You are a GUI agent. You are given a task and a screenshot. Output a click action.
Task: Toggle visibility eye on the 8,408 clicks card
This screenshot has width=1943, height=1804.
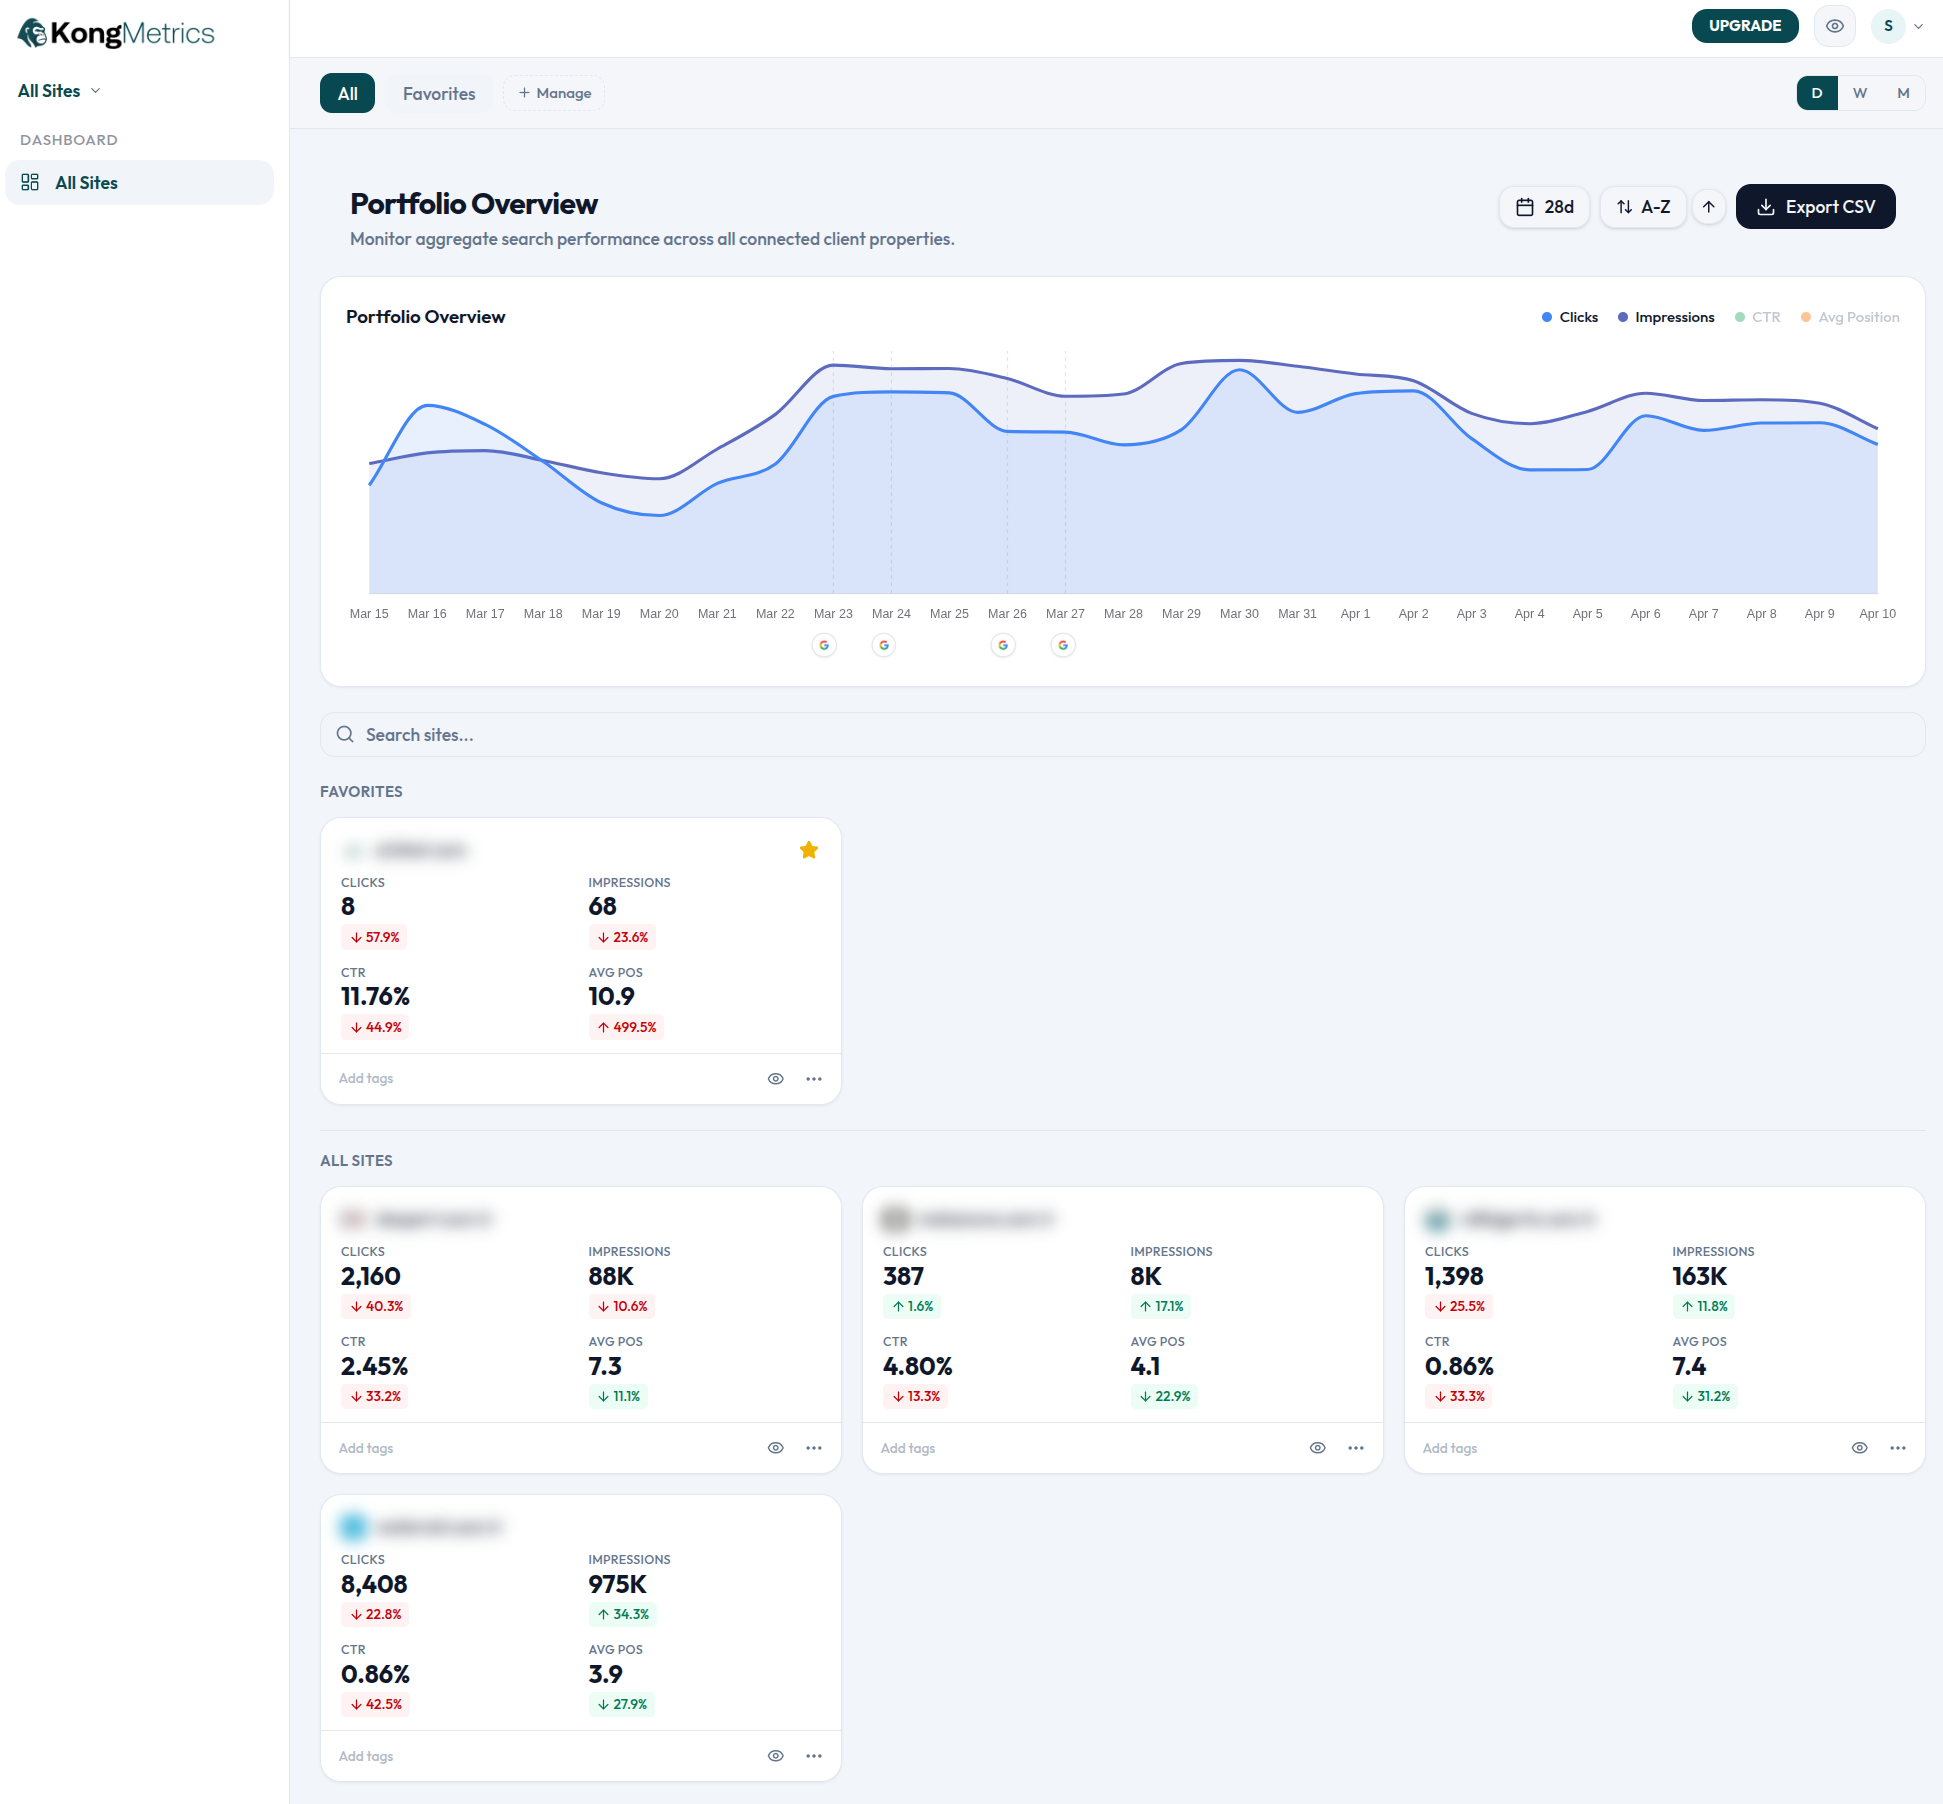point(775,1755)
